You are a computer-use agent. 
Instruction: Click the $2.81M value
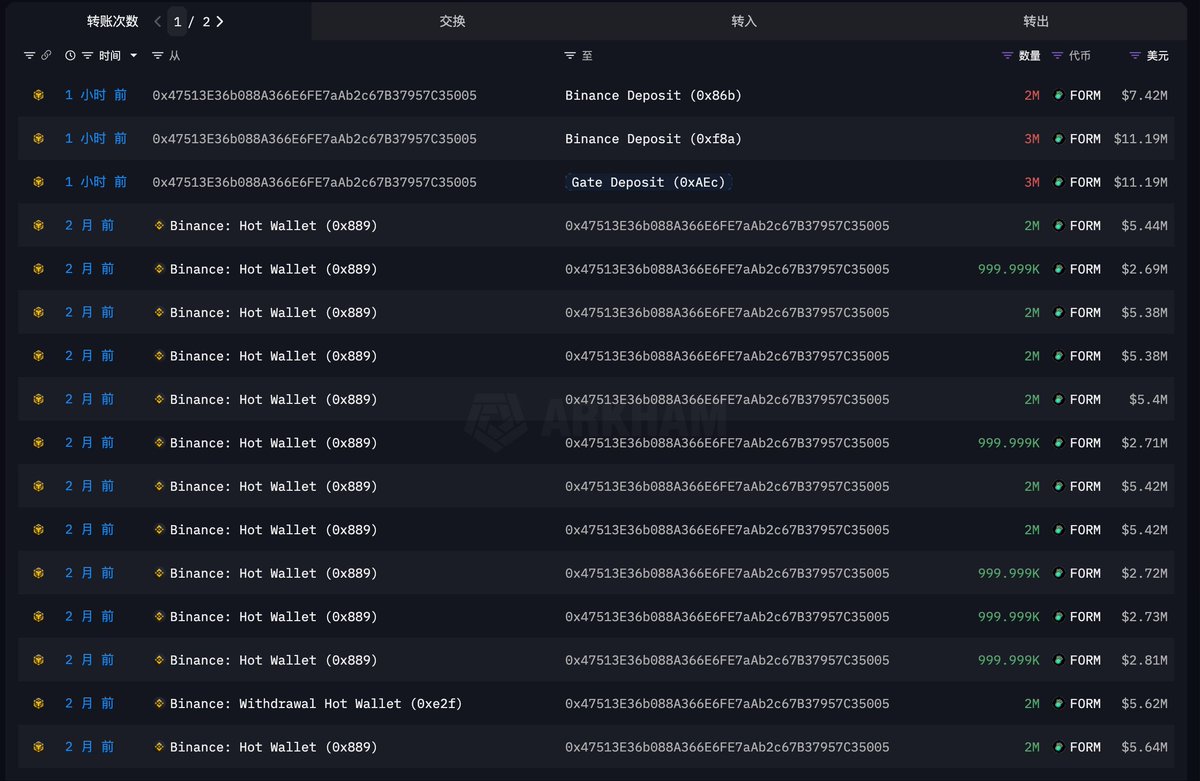1144,660
